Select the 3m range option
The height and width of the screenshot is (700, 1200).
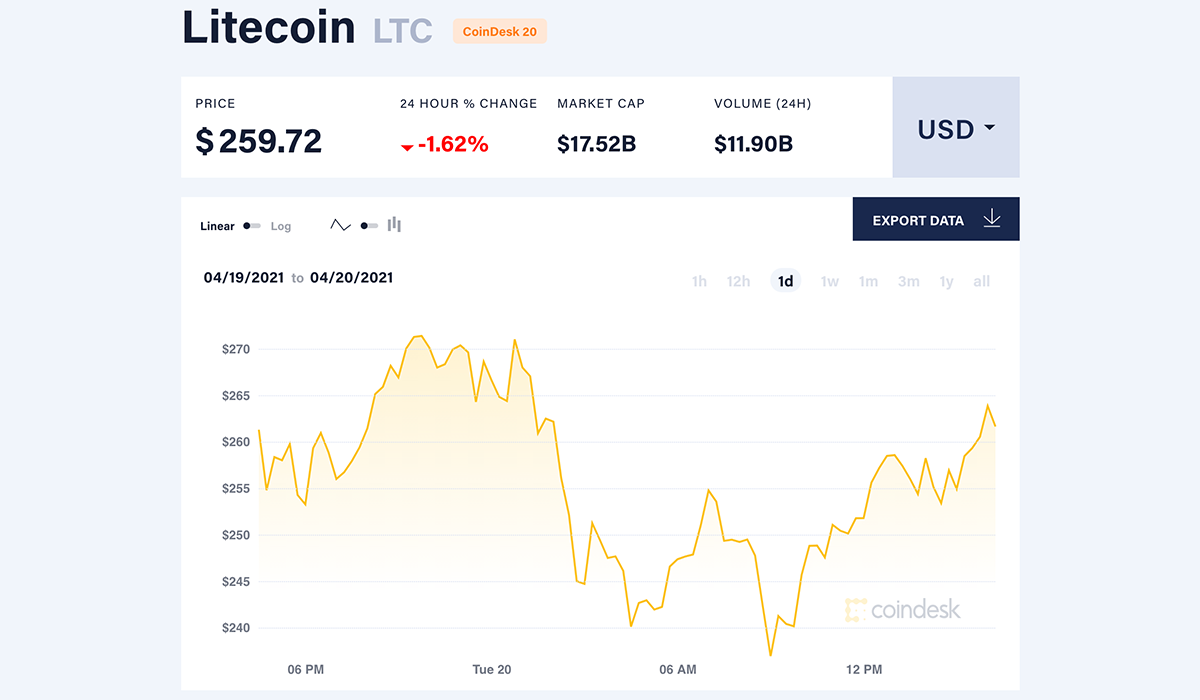click(908, 281)
